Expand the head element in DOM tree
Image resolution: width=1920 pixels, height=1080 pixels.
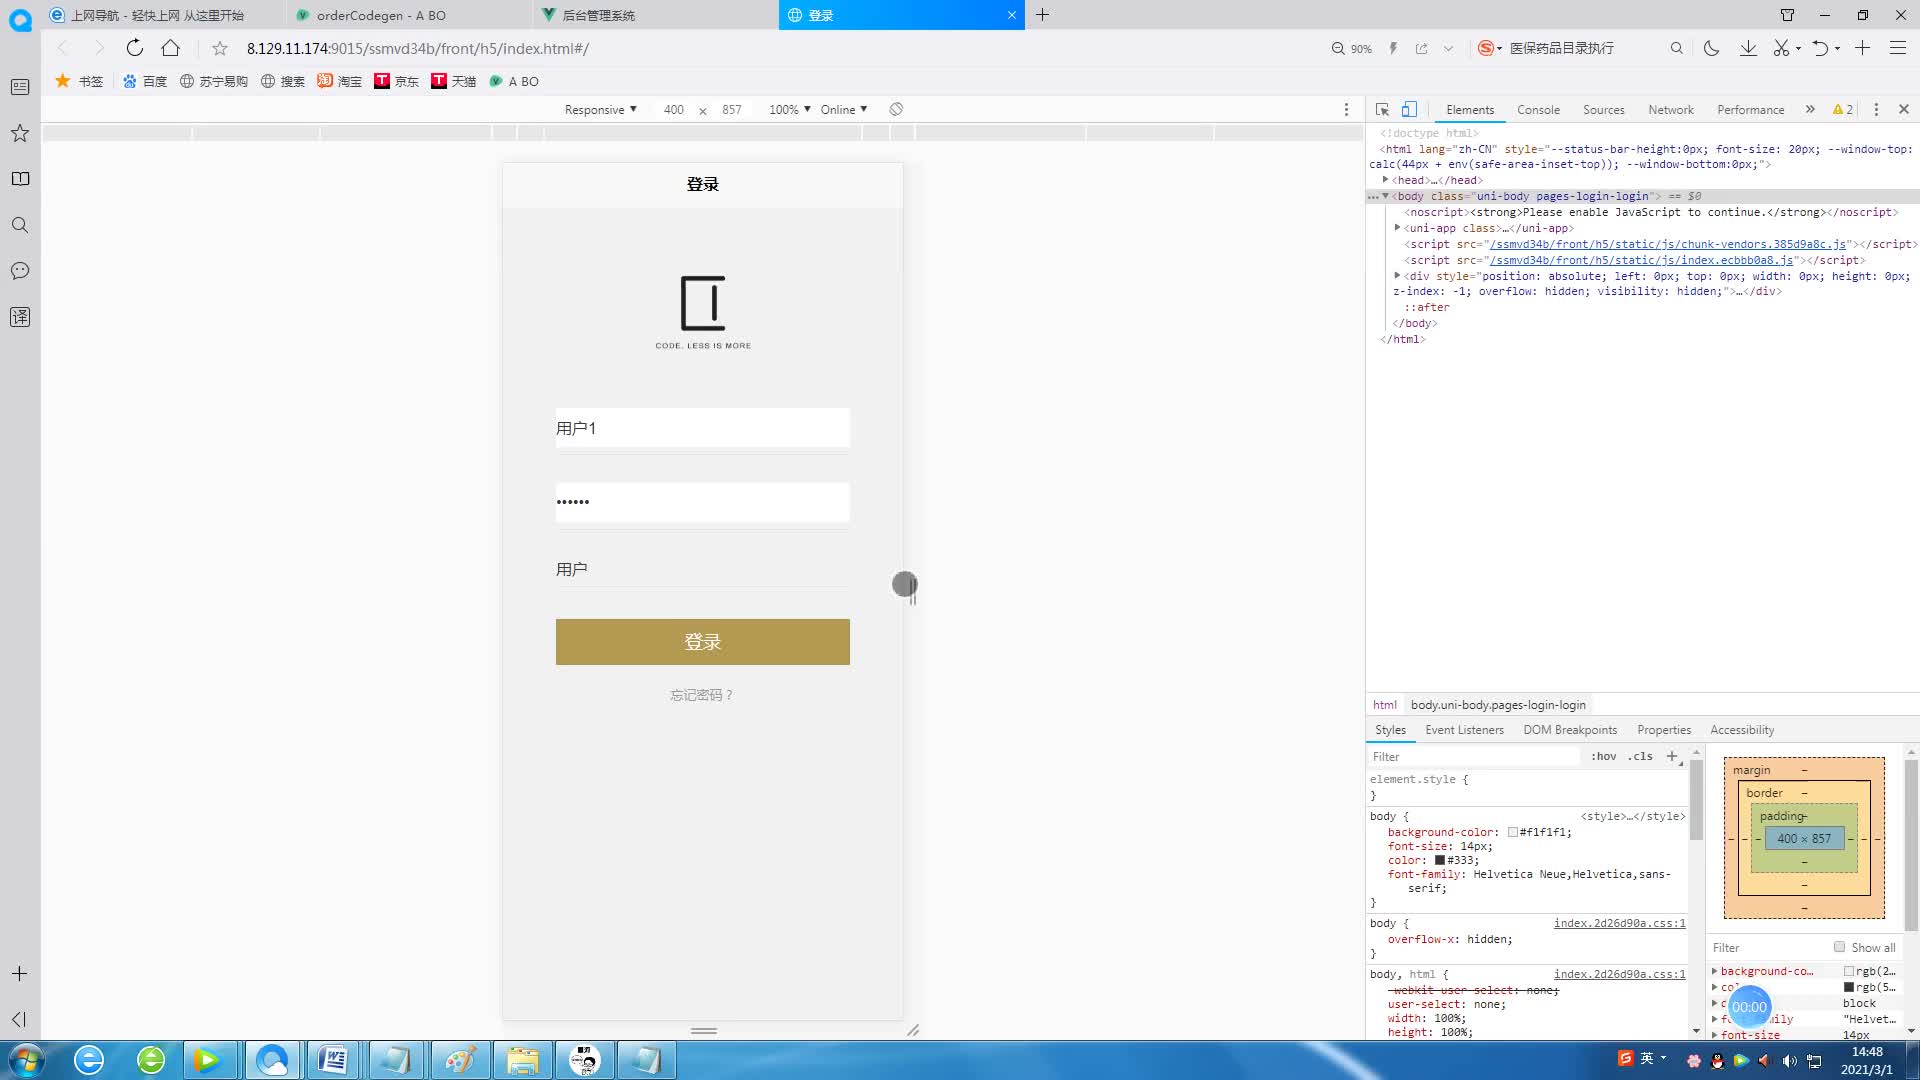(x=1385, y=180)
